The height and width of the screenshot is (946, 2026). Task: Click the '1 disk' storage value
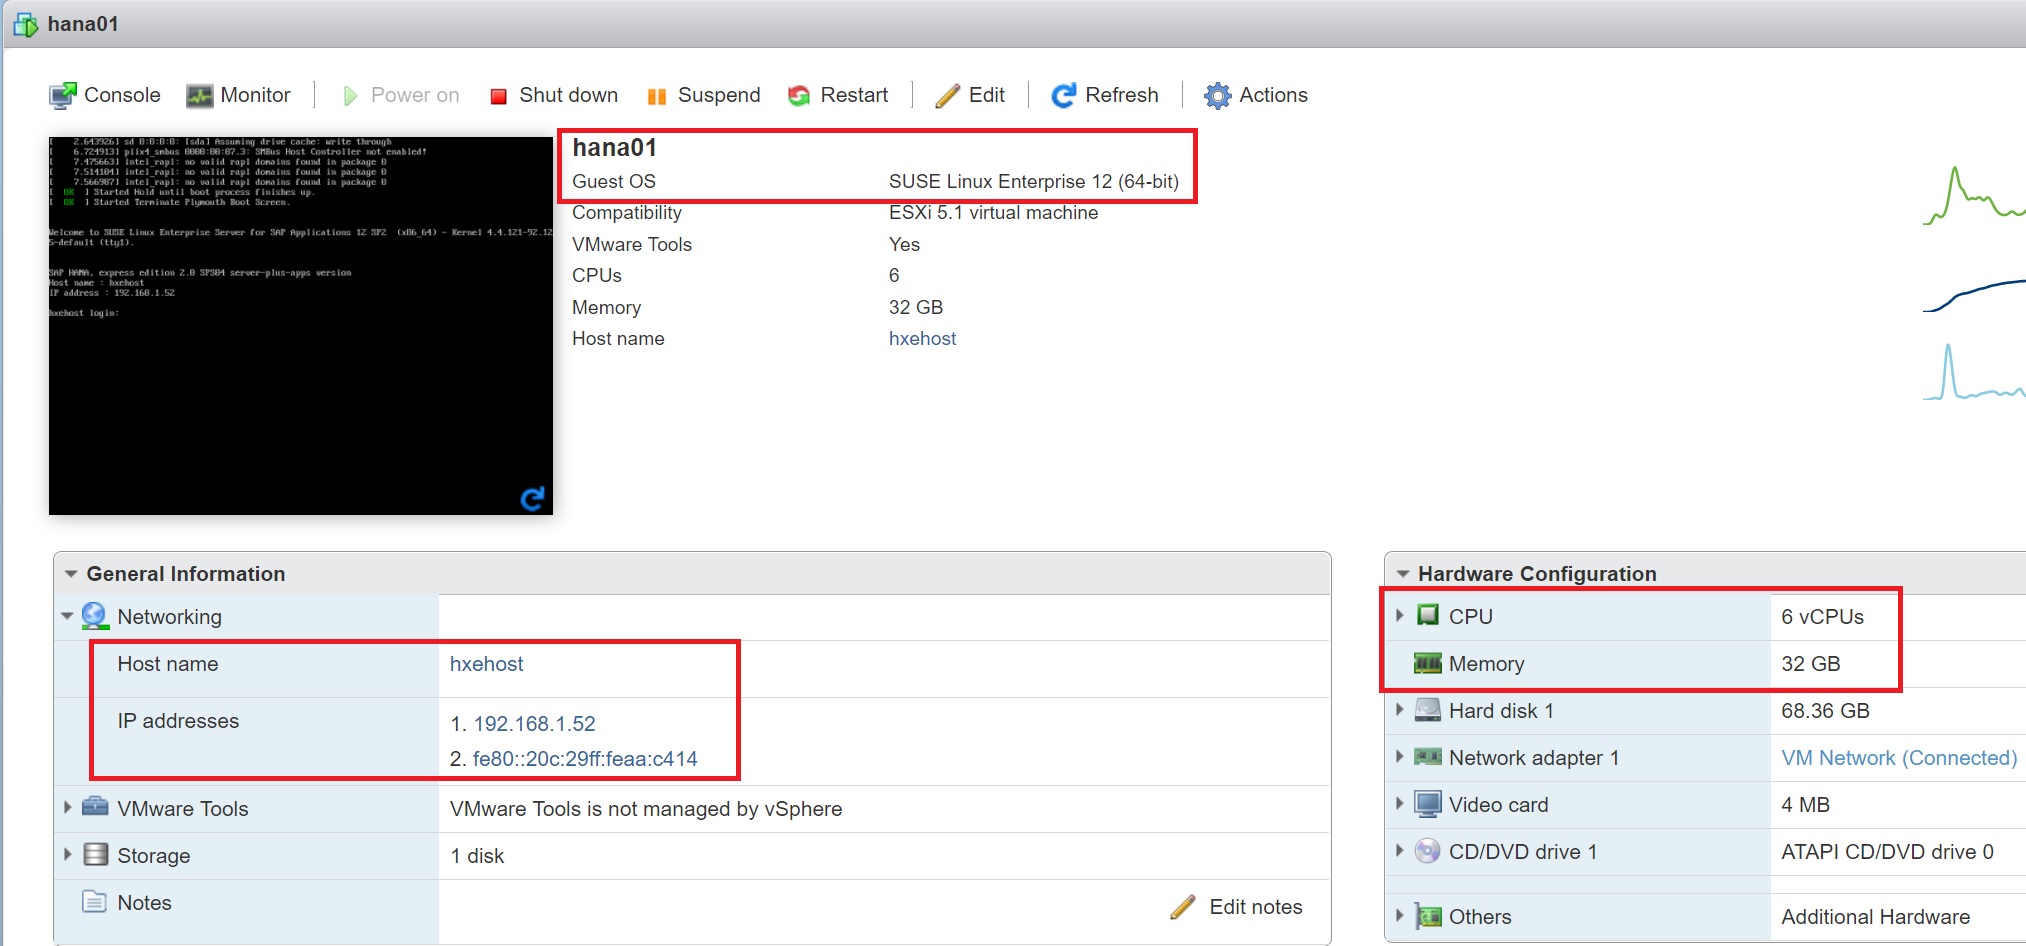coord(477,856)
